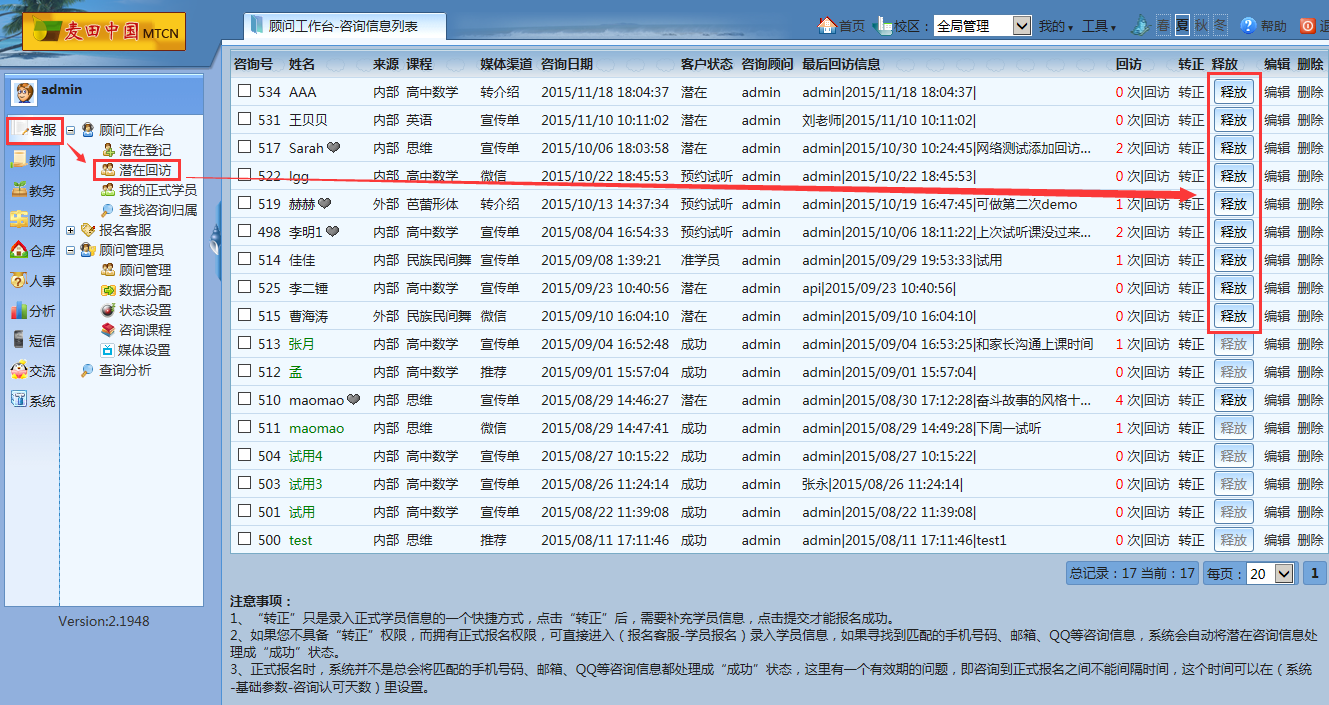
Task: Open the 工具 menu
Action: [x=1099, y=26]
